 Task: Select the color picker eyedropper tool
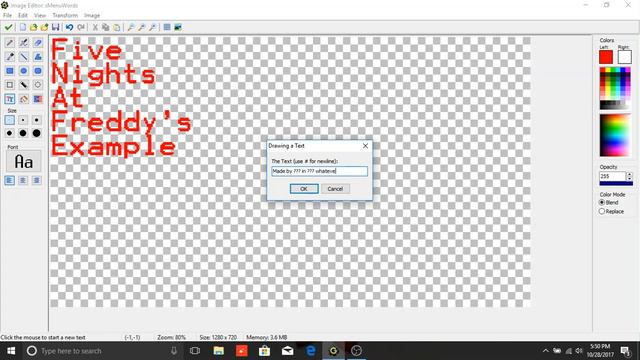[10, 57]
